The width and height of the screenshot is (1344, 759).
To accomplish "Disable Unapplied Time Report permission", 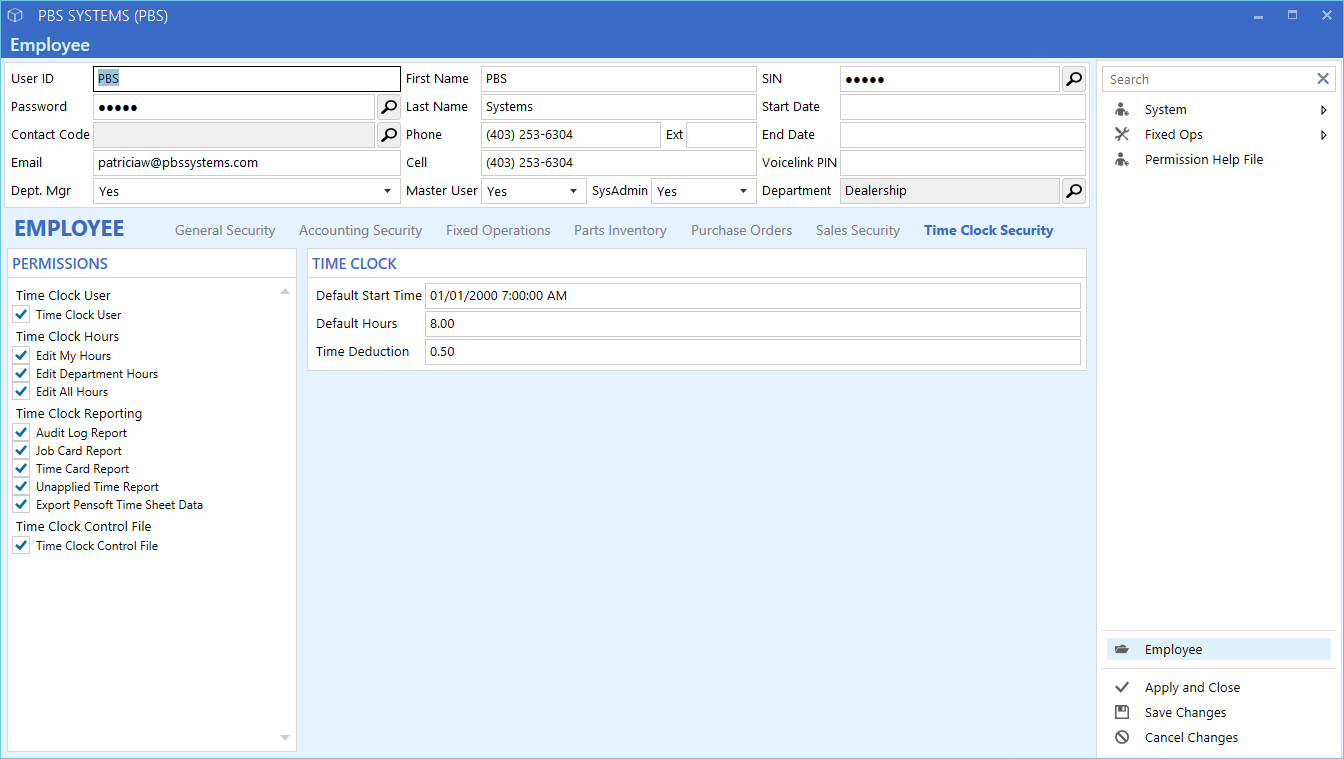I will coord(21,487).
